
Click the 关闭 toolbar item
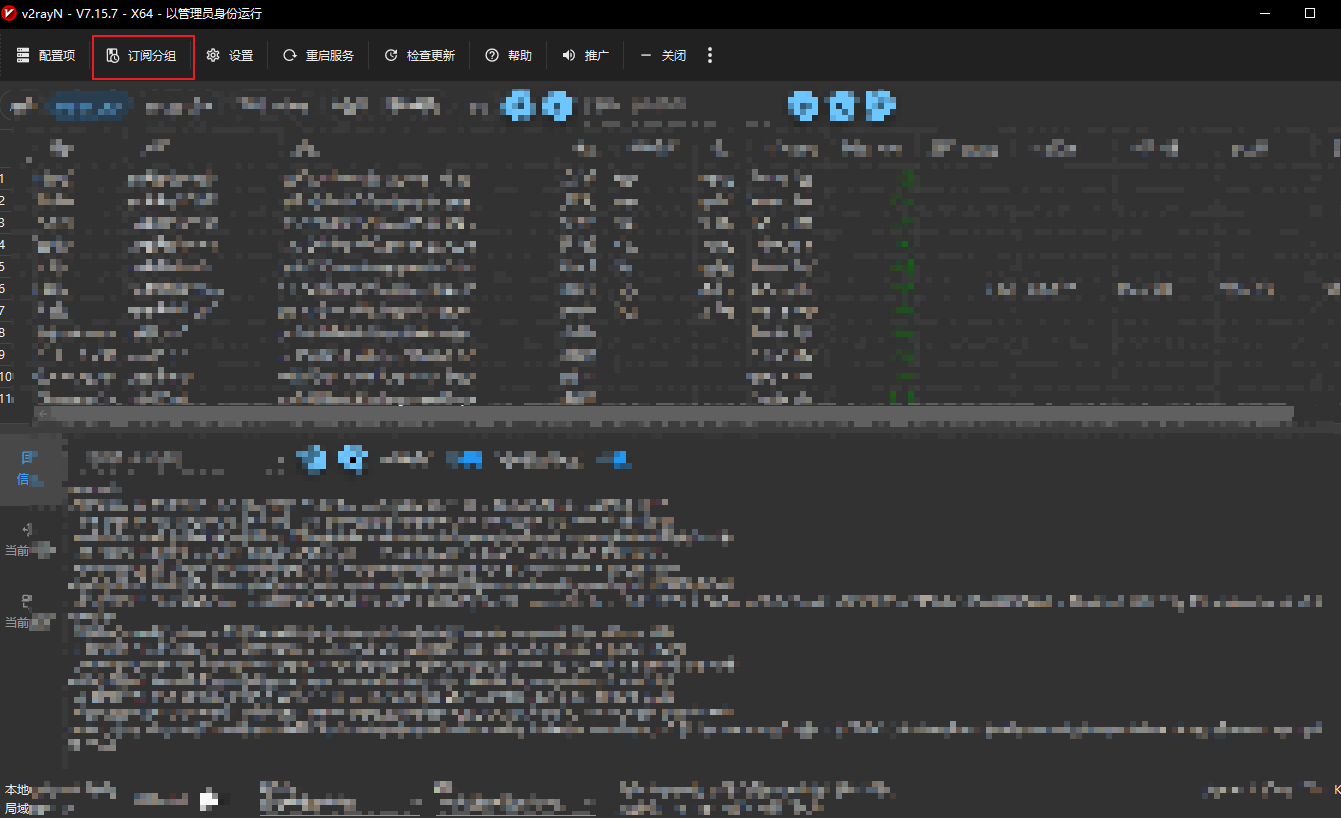pos(663,56)
